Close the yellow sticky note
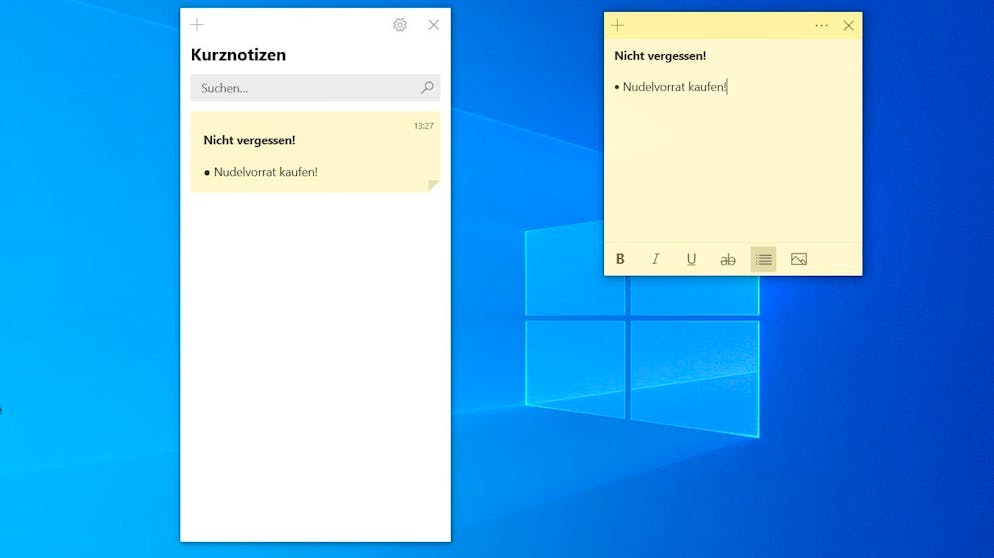This screenshot has height=558, width=994. (x=848, y=26)
